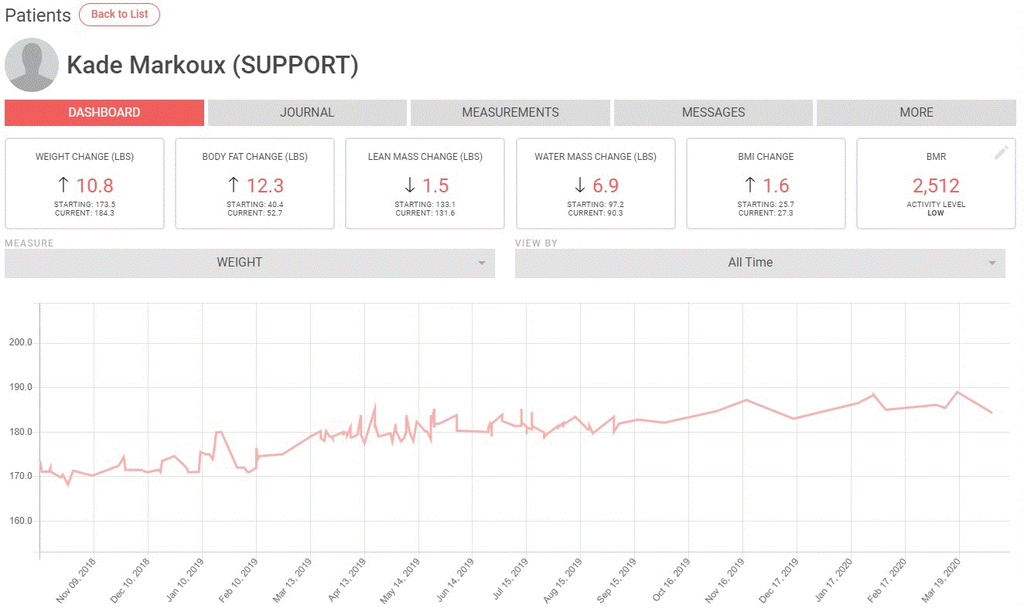Open the Messages tab
The image size is (1024, 615).
pyautogui.click(x=713, y=112)
